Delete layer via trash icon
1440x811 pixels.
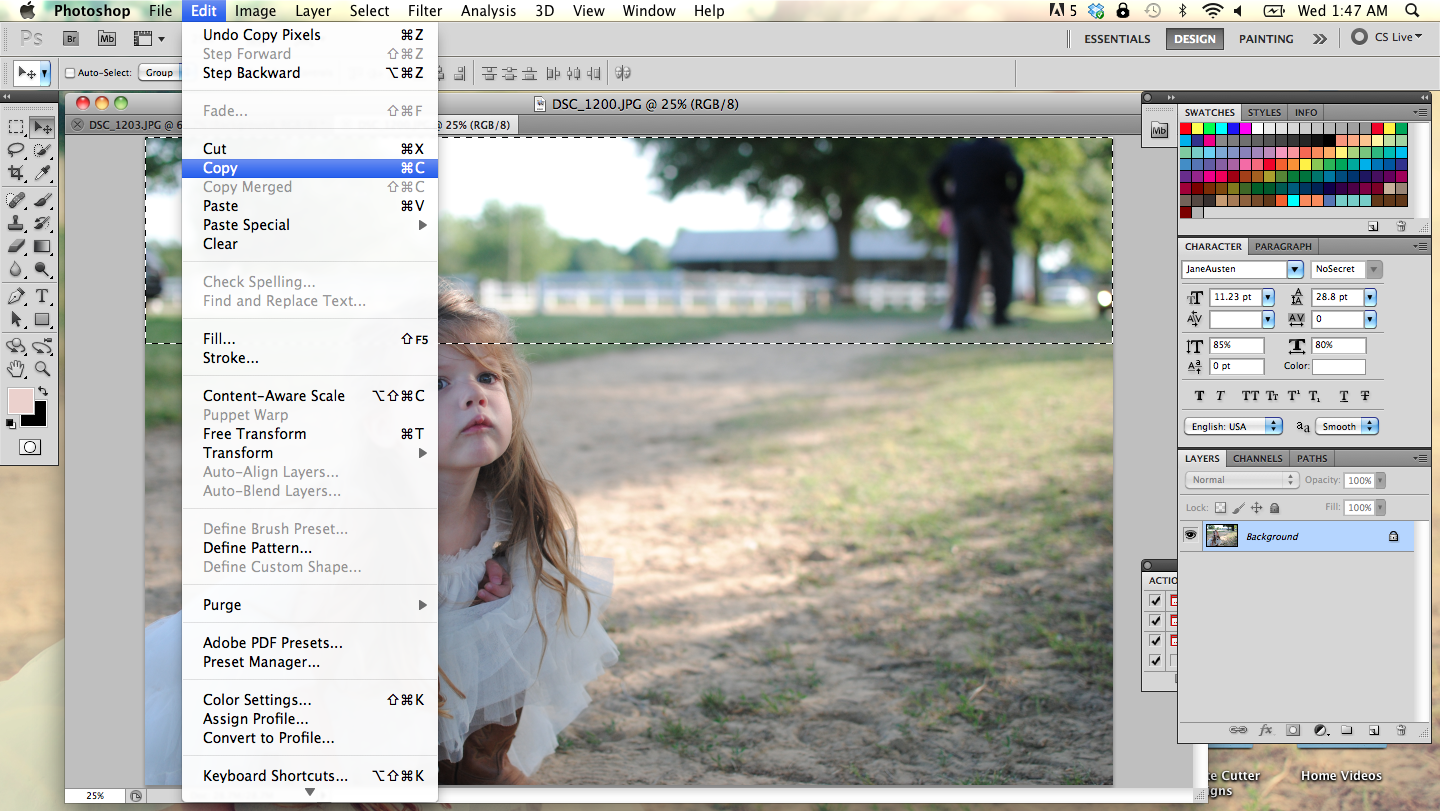tap(1401, 731)
